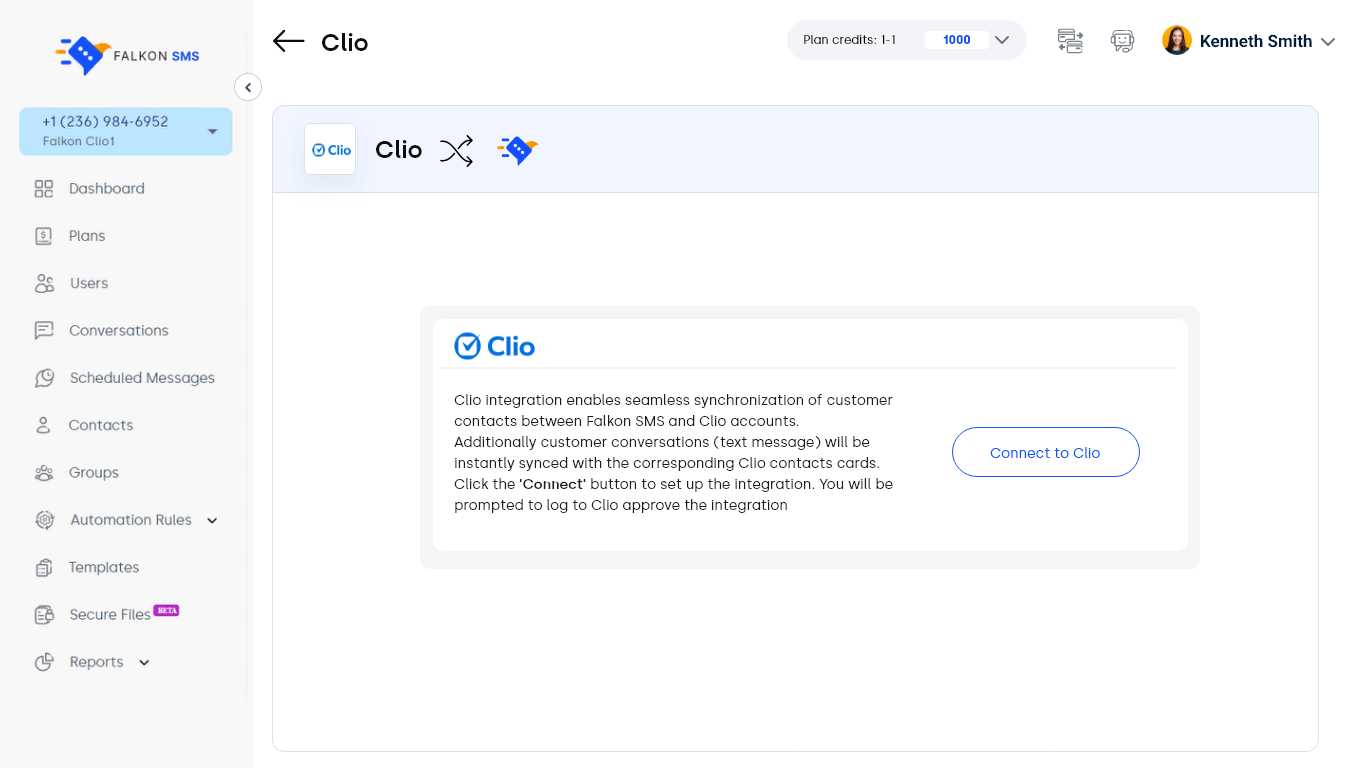The height and width of the screenshot is (768, 1366).
Task: Click the Clio page title
Action: (345, 42)
